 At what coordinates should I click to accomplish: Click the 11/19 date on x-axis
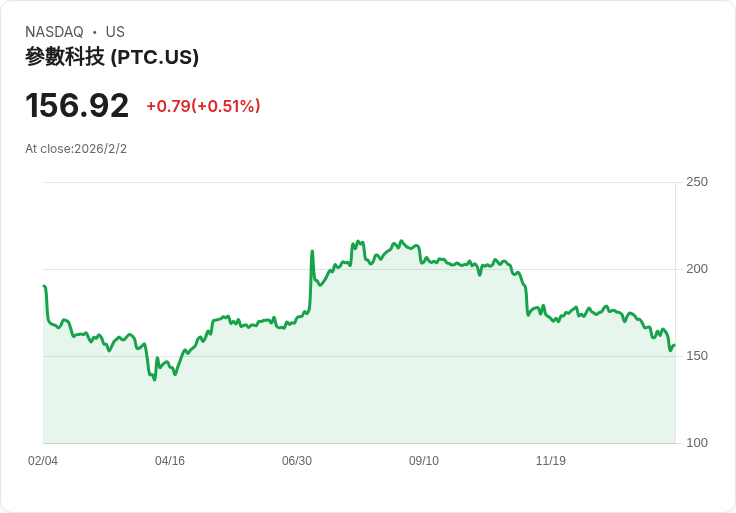pos(551,461)
